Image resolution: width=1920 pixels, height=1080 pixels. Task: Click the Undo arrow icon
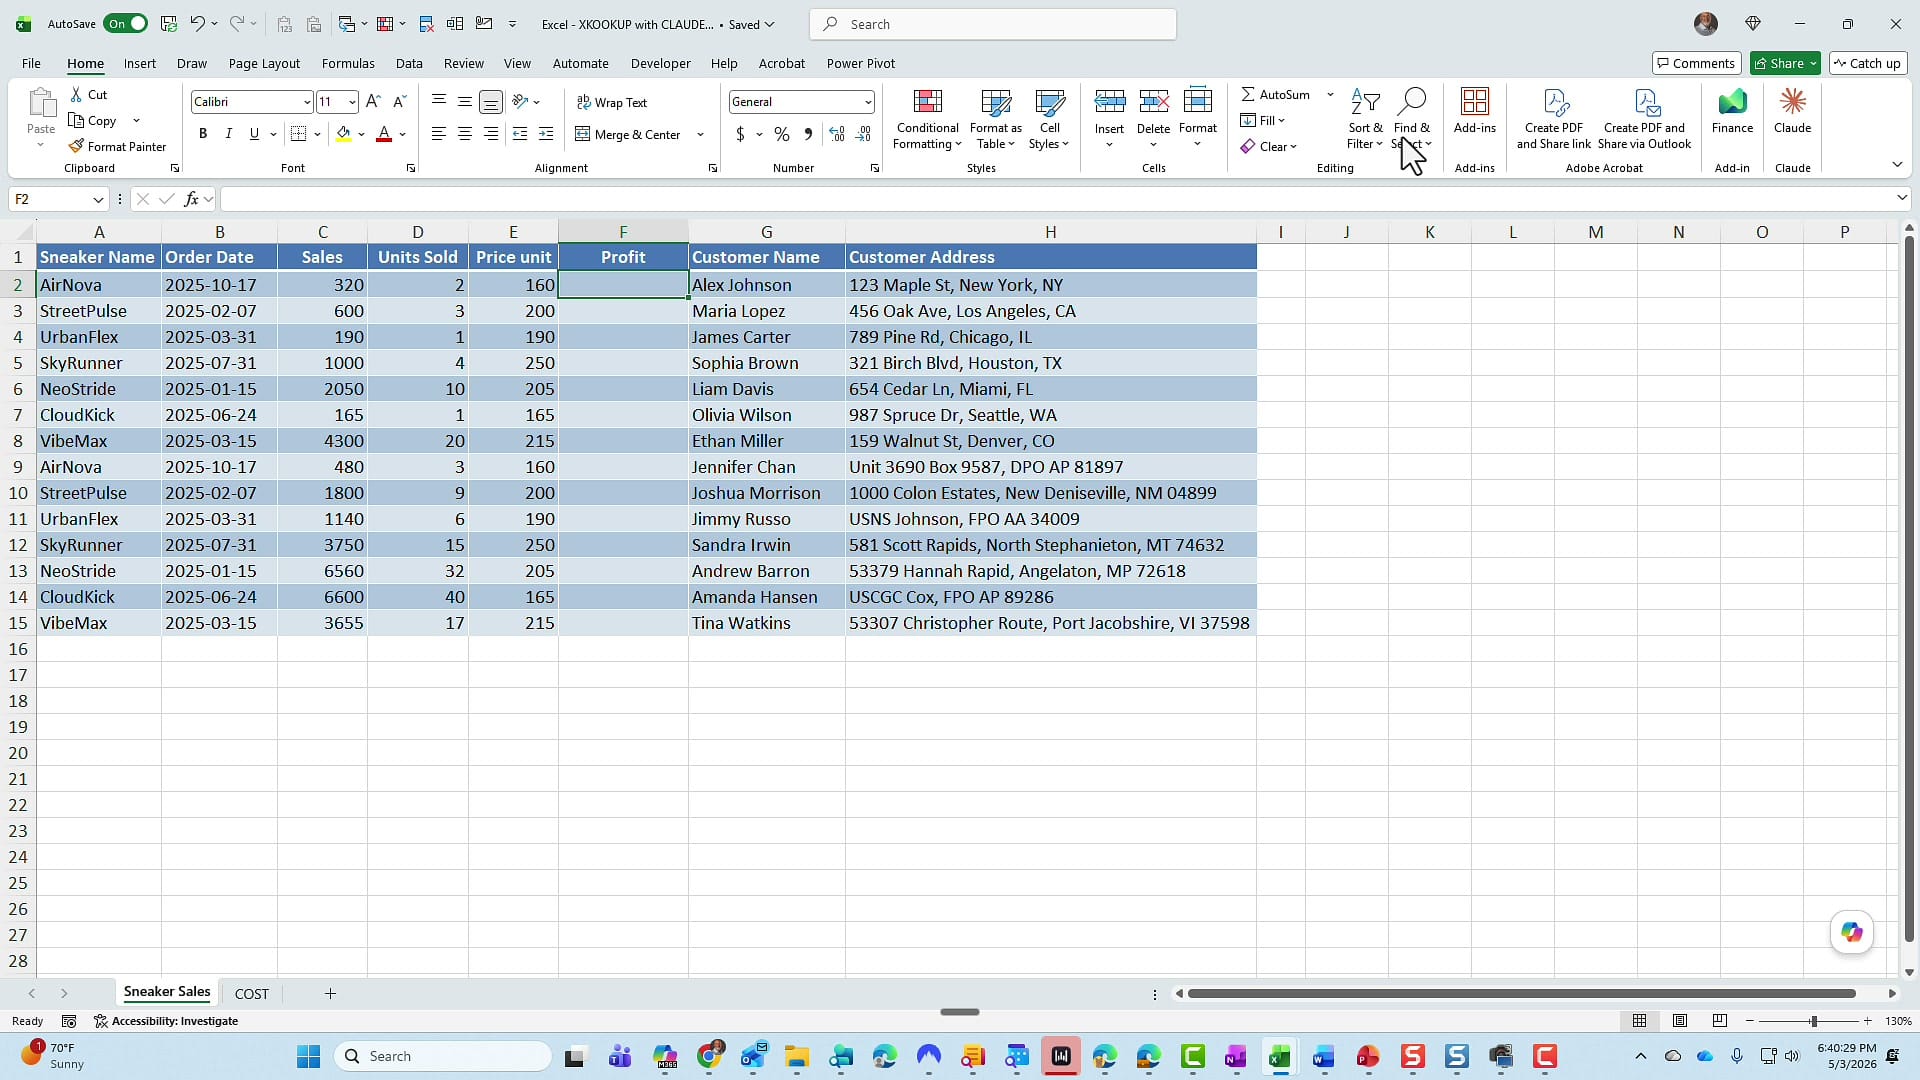click(x=197, y=23)
